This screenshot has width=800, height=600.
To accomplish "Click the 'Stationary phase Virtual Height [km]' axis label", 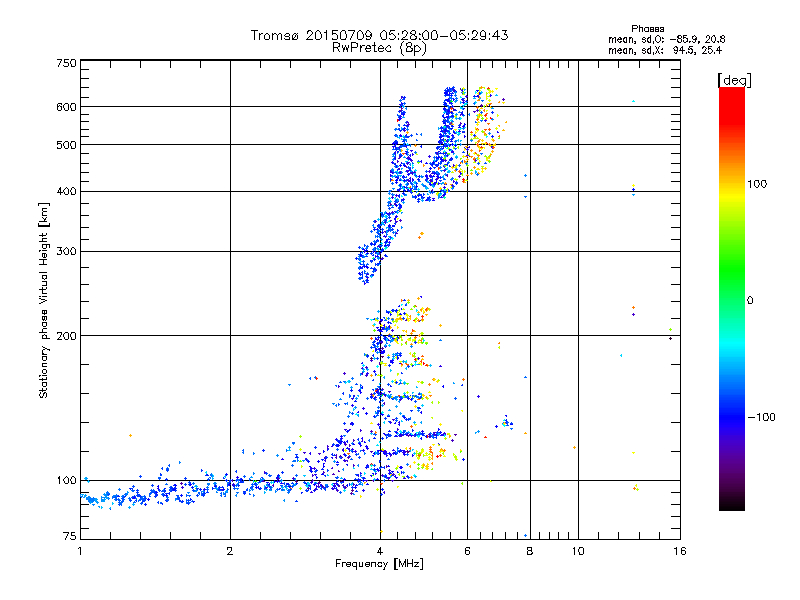I will point(44,300).
